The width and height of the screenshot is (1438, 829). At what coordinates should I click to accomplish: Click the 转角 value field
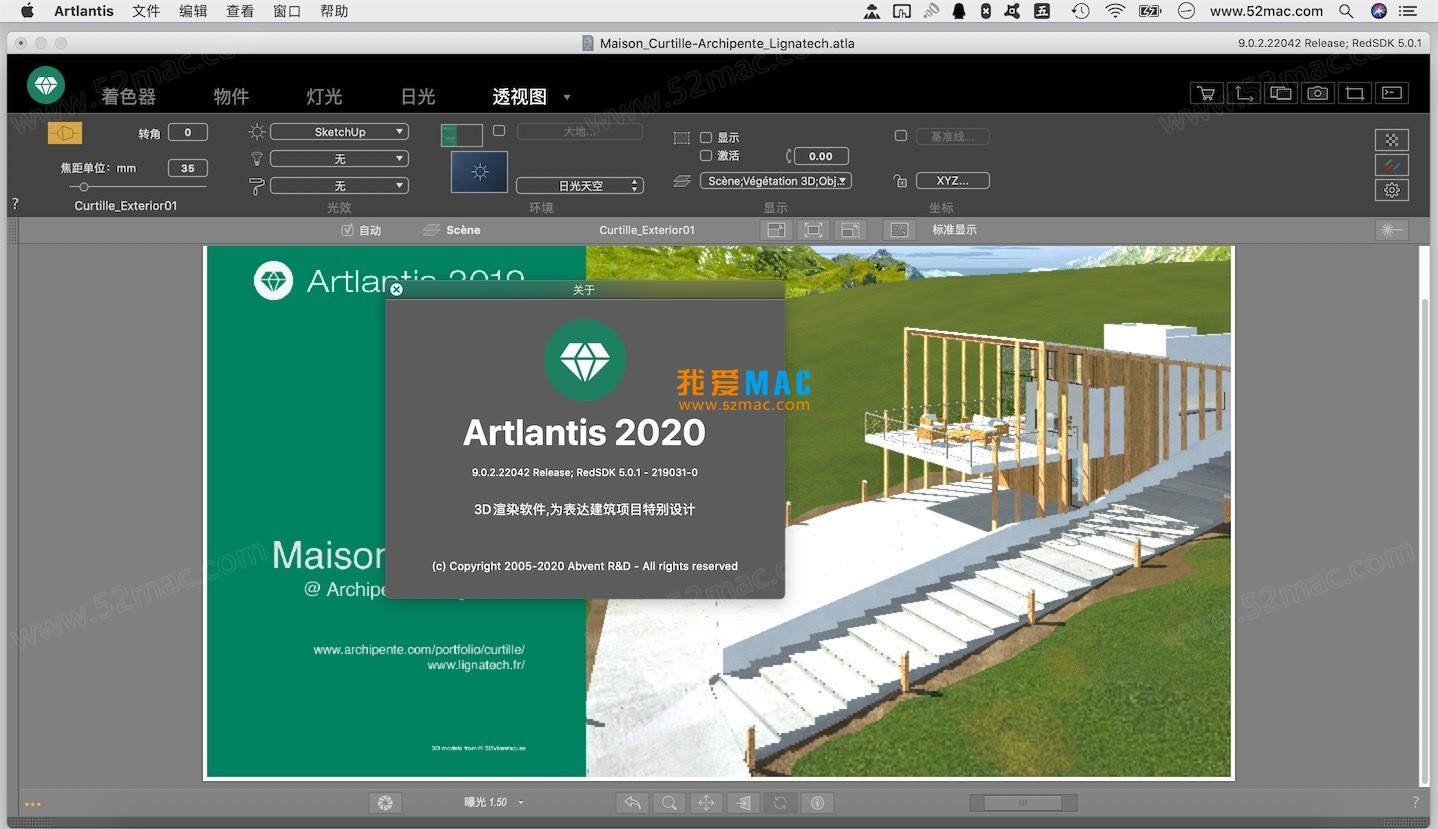point(188,132)
